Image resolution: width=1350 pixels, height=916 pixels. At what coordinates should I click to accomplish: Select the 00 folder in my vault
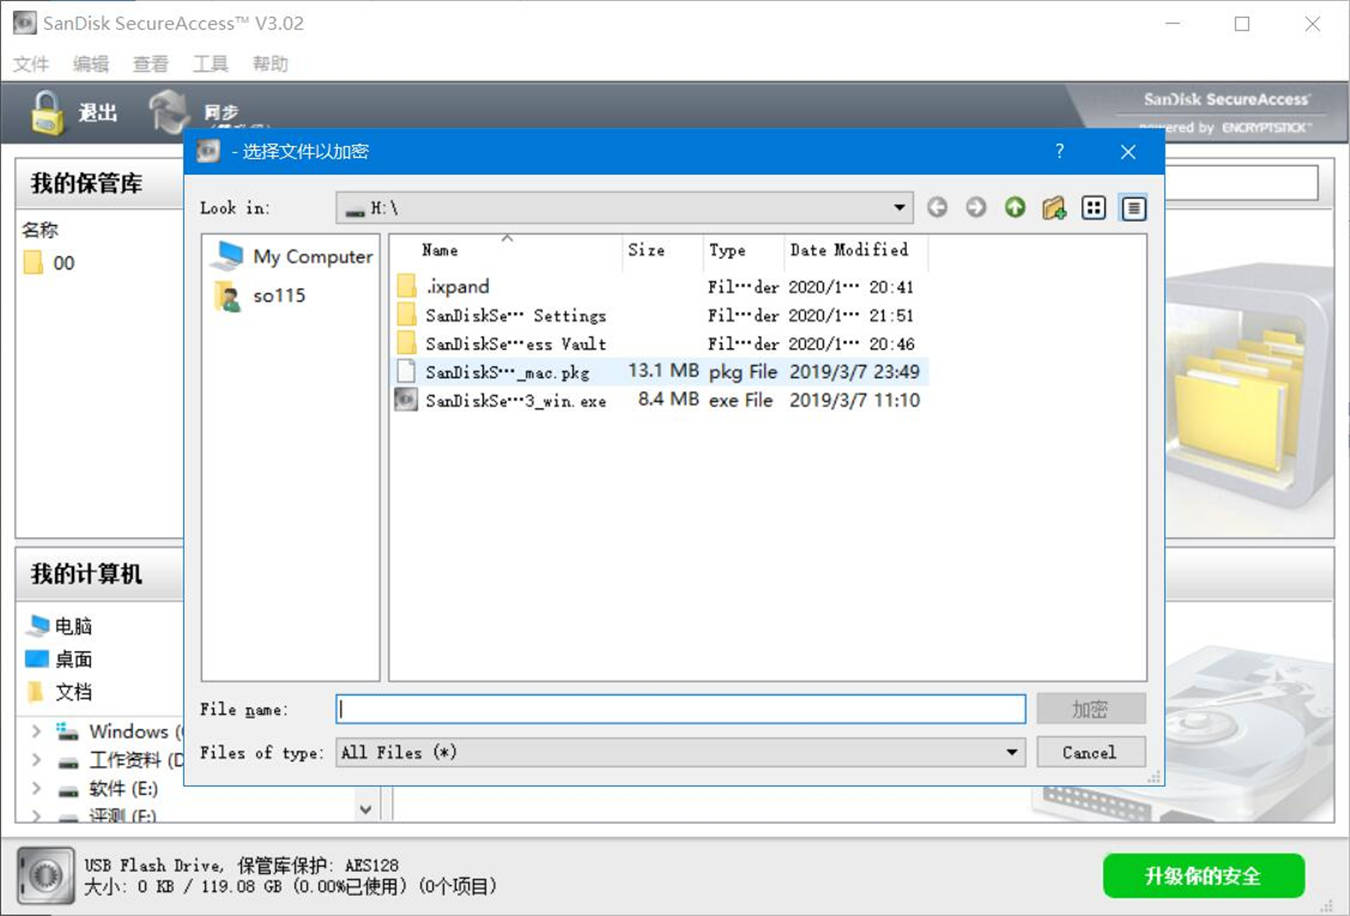[50, 263]
